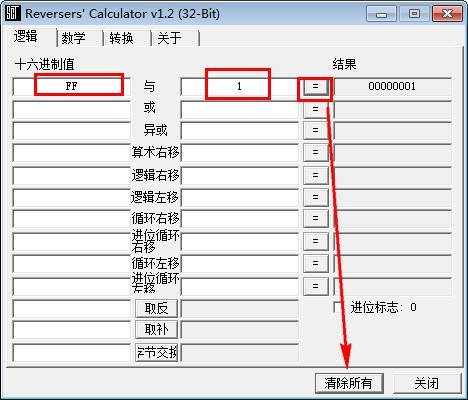Minimize the Reversers' Calculator window
This screenshot has height=400, width=468.
coord(381,14)
